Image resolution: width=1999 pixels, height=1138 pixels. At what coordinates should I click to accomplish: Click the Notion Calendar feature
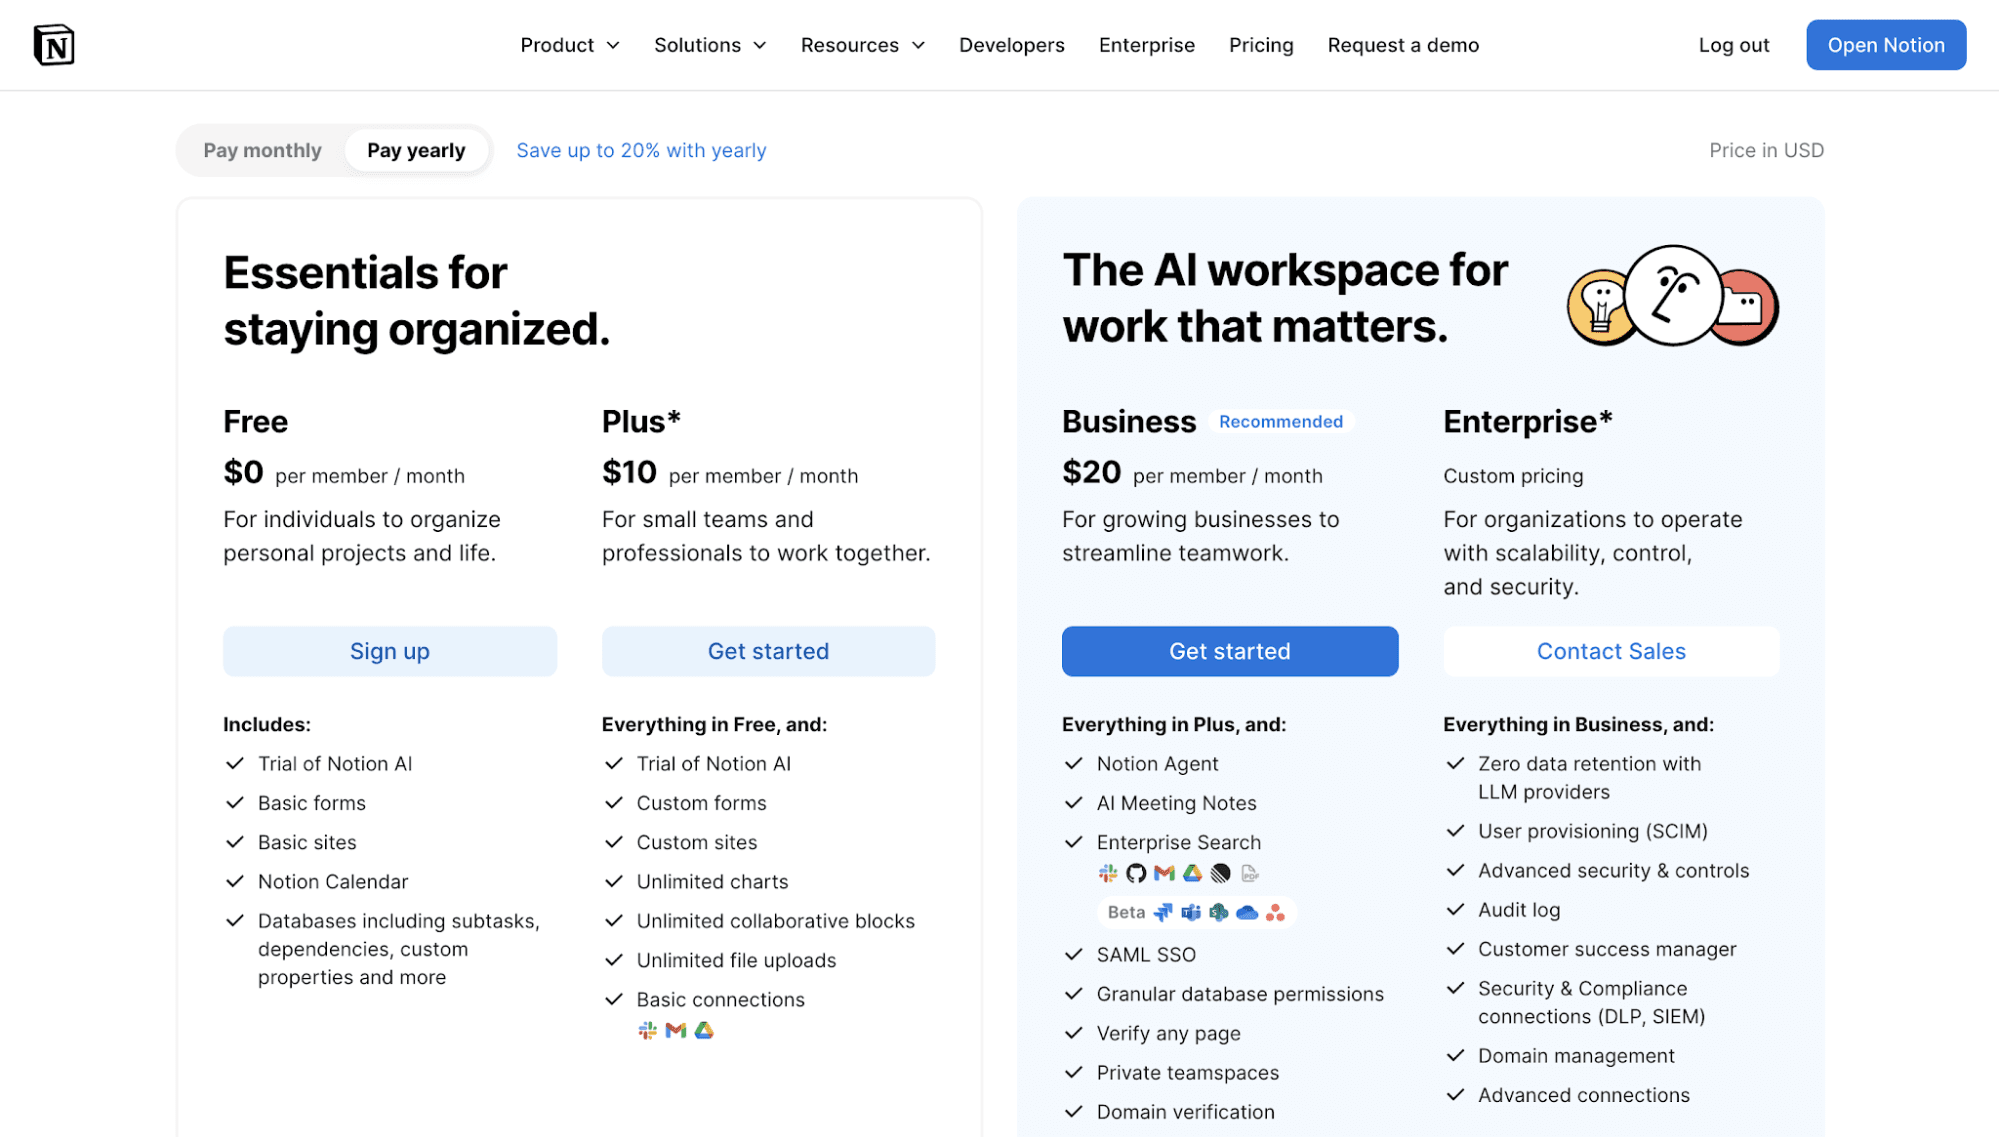(333, 882)
